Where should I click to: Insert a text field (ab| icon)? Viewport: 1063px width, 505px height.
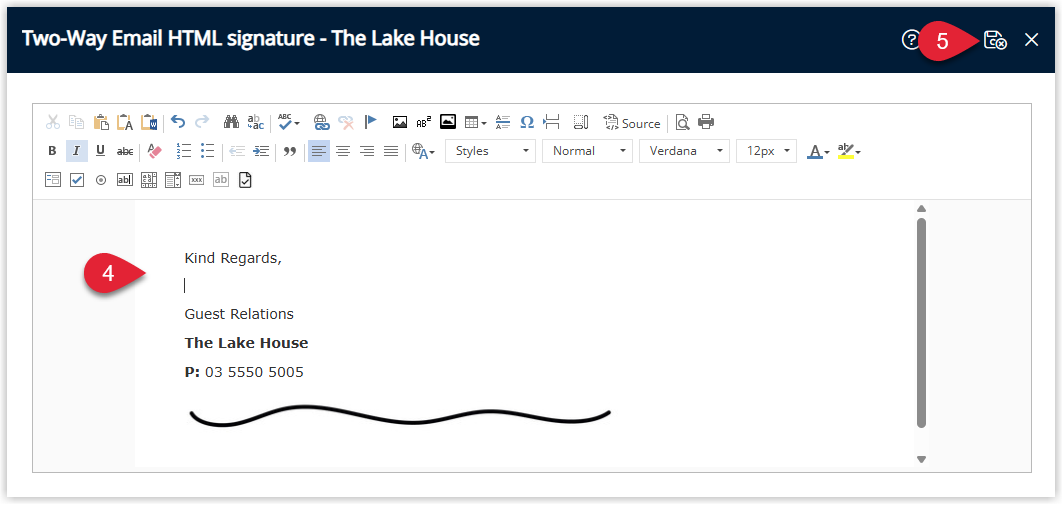(125, 180)
